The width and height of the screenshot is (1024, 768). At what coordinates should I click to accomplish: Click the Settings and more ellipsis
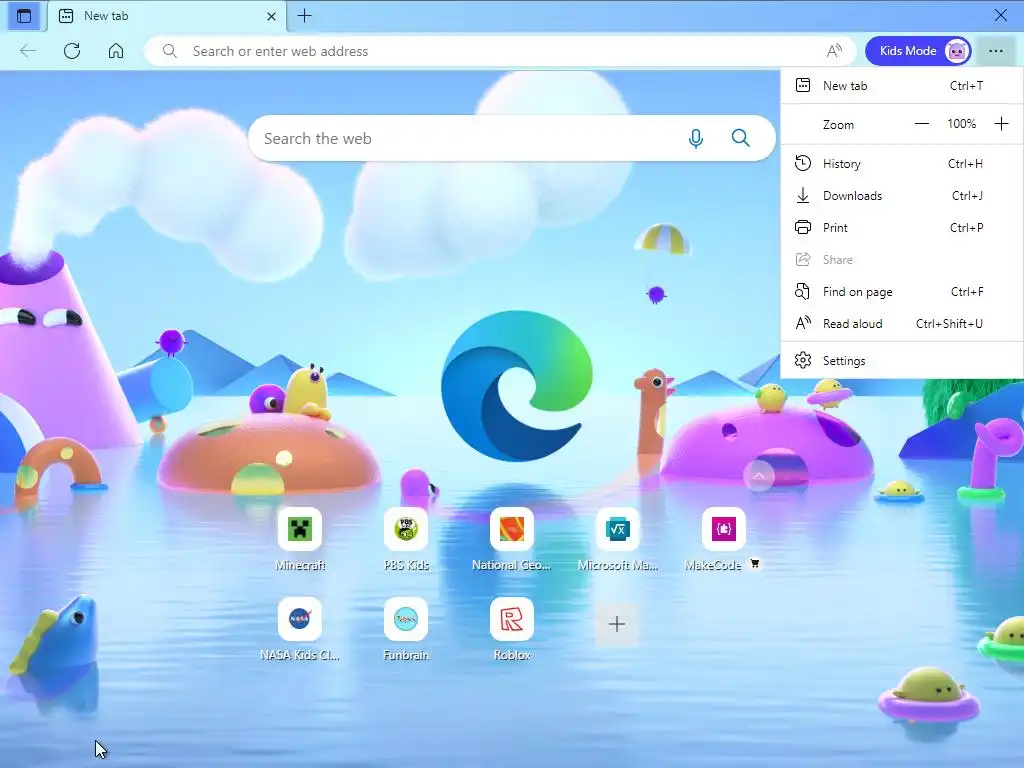(995, 51)
